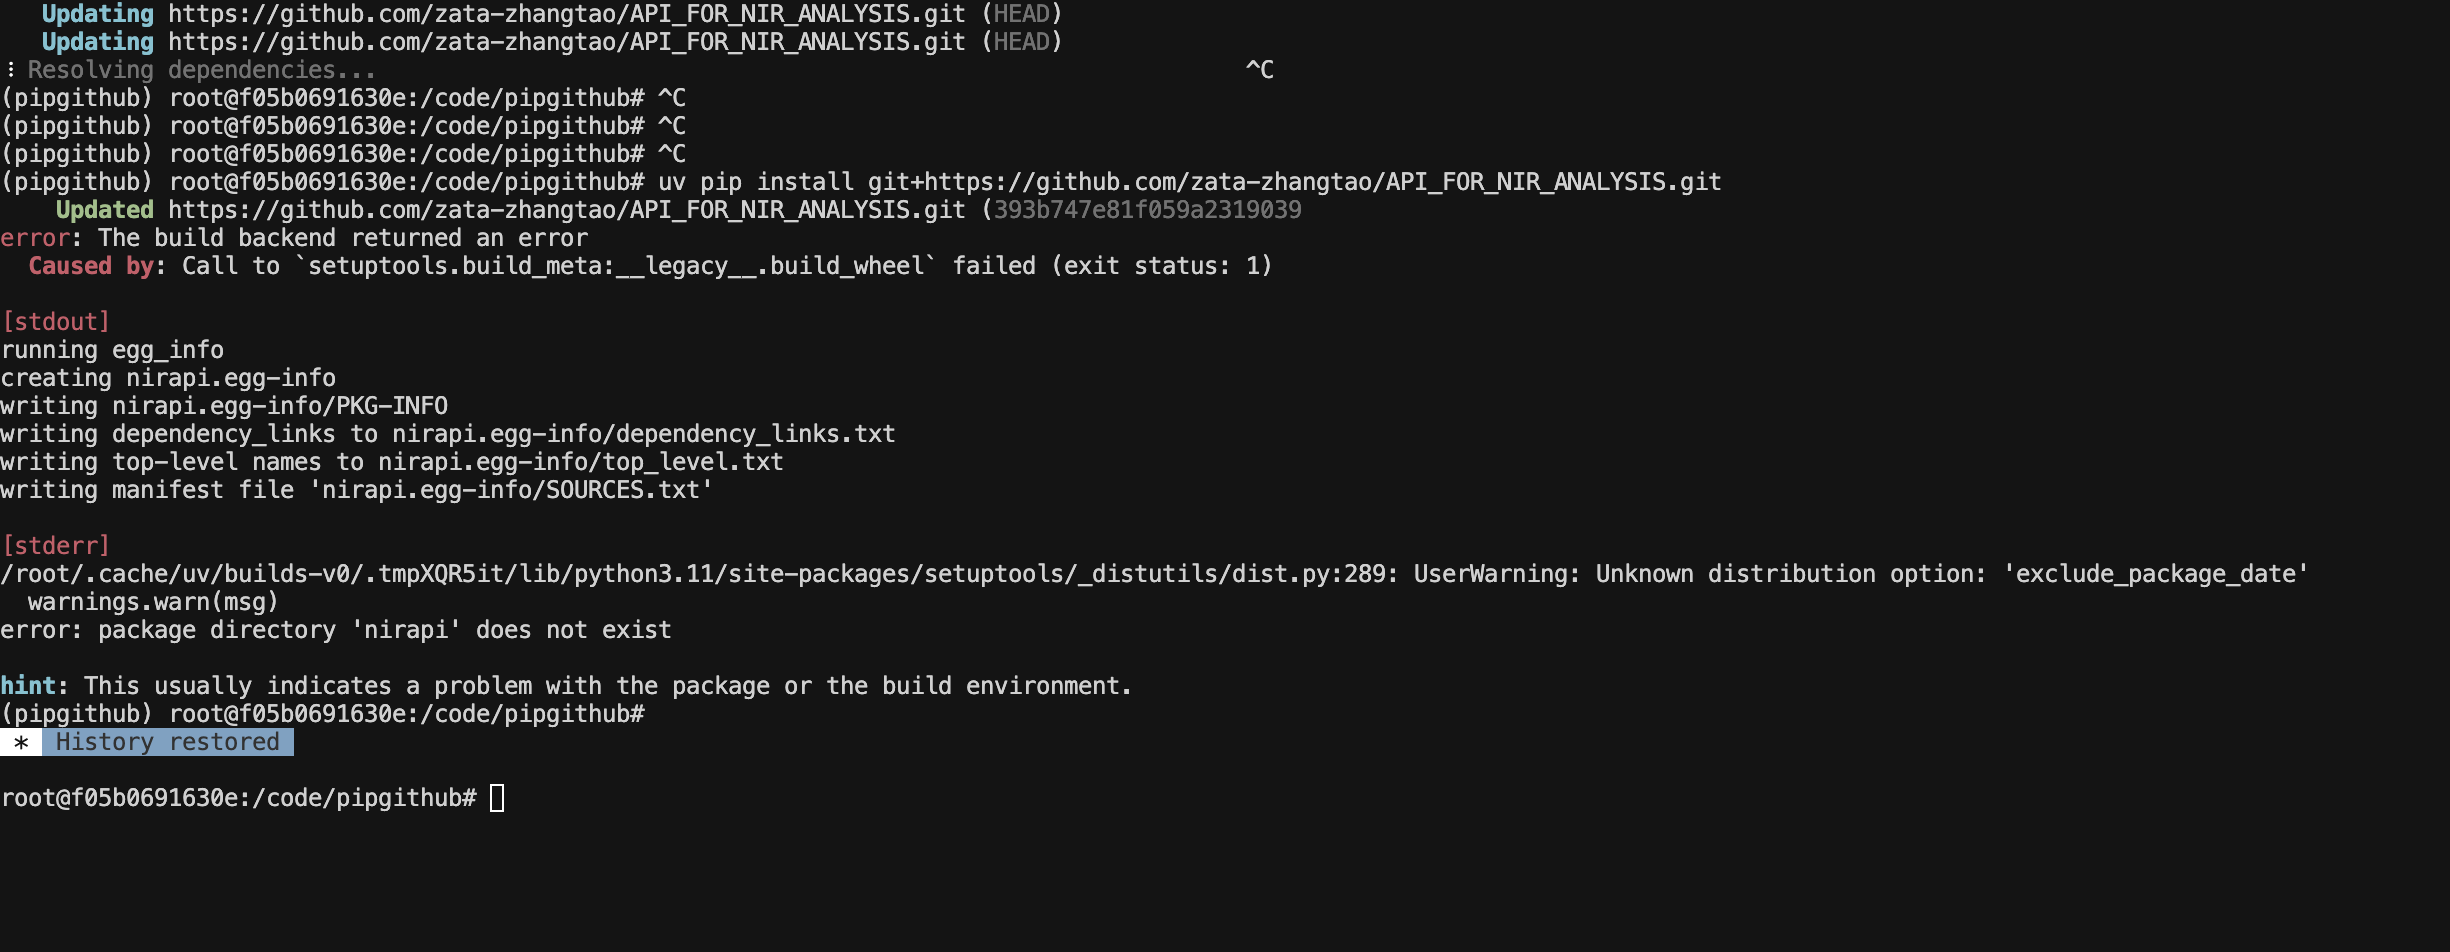The image size is (2450, 952).
Task: Click the Resolving dependencies status text
Action: tap(201, 70)
